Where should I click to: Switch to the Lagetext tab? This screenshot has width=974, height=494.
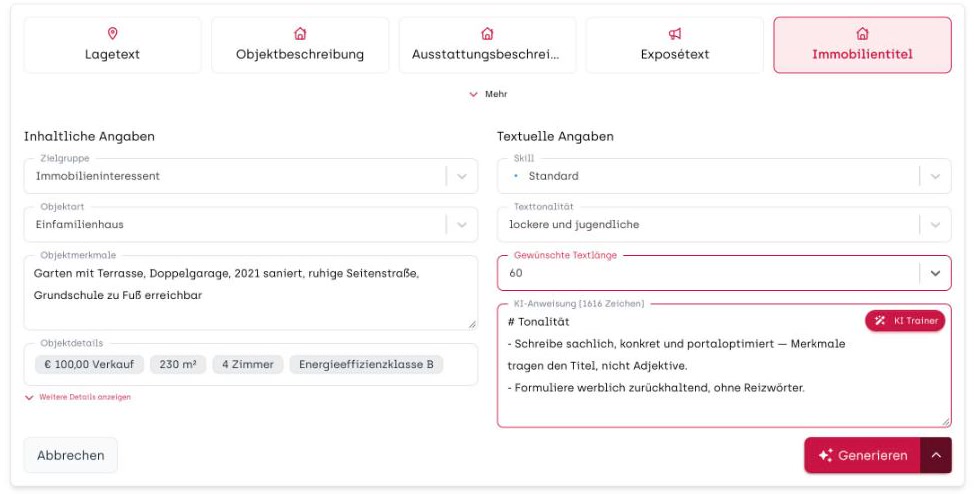click(x=112, y=45)
